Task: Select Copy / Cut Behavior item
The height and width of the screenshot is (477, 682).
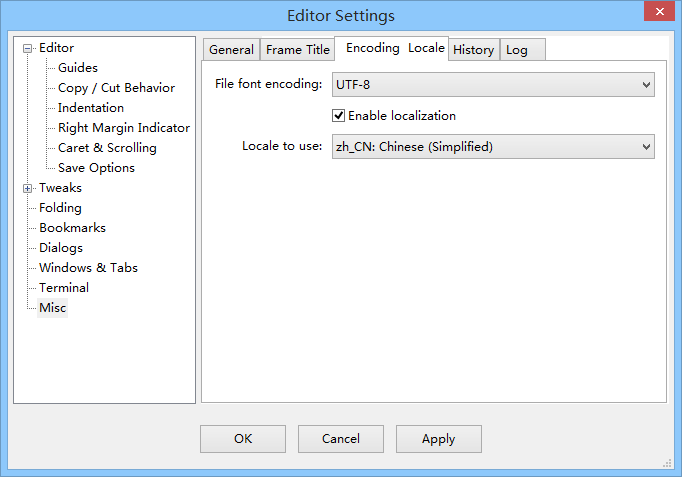Action: click(116, 88)
